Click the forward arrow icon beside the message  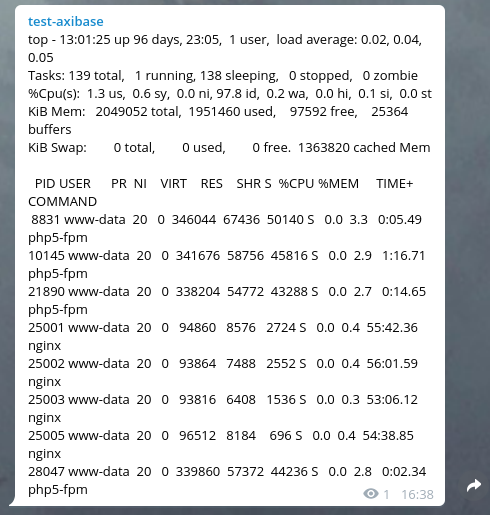(474, 485)
